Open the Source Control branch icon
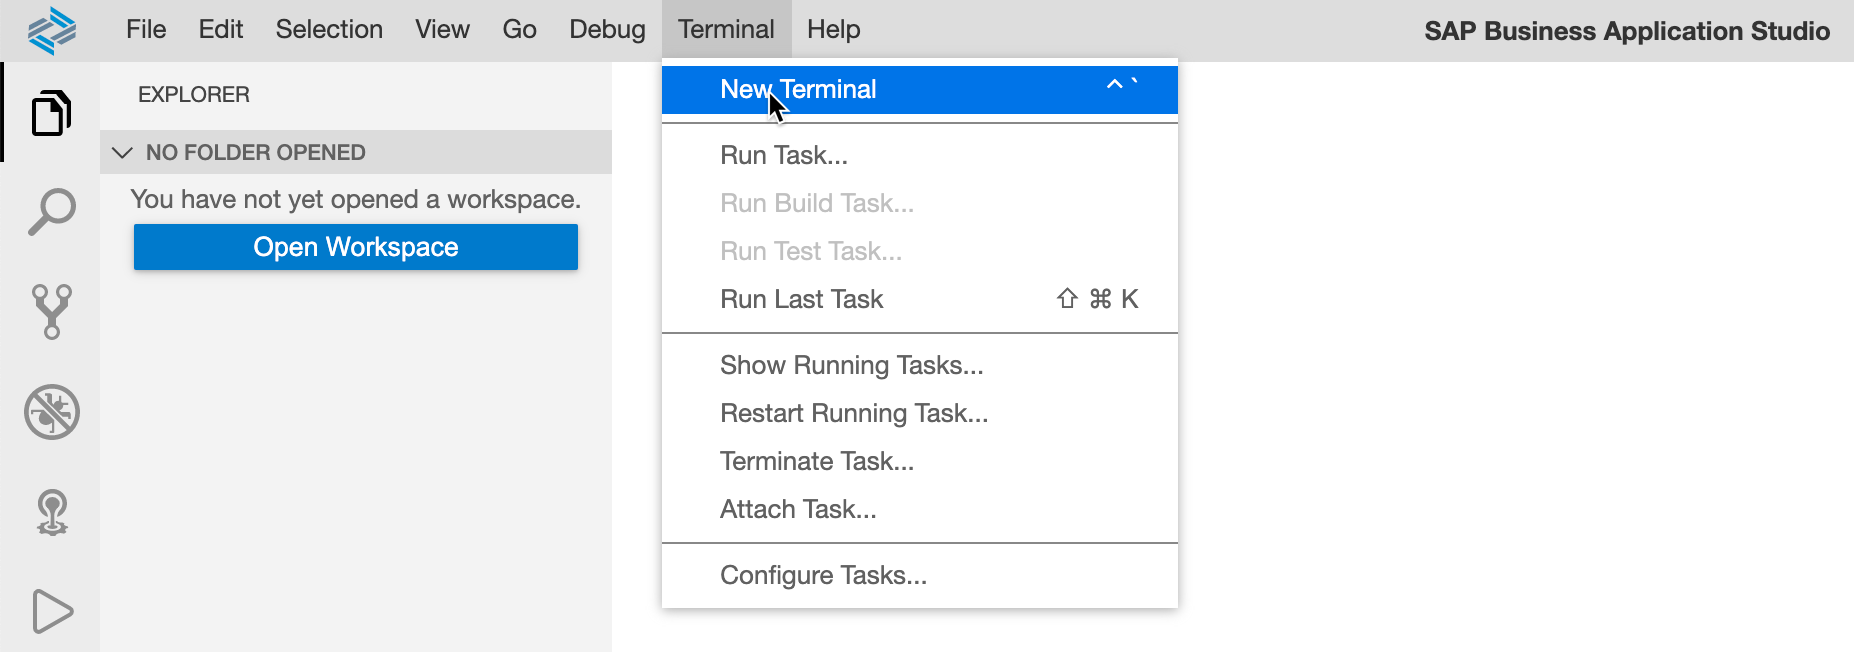This screenshot has height=652, width=1854. (52, 312)
